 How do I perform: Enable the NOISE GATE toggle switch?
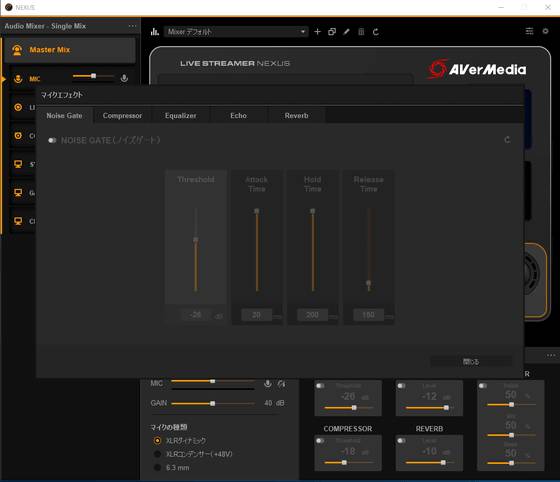tap(52, 140)
